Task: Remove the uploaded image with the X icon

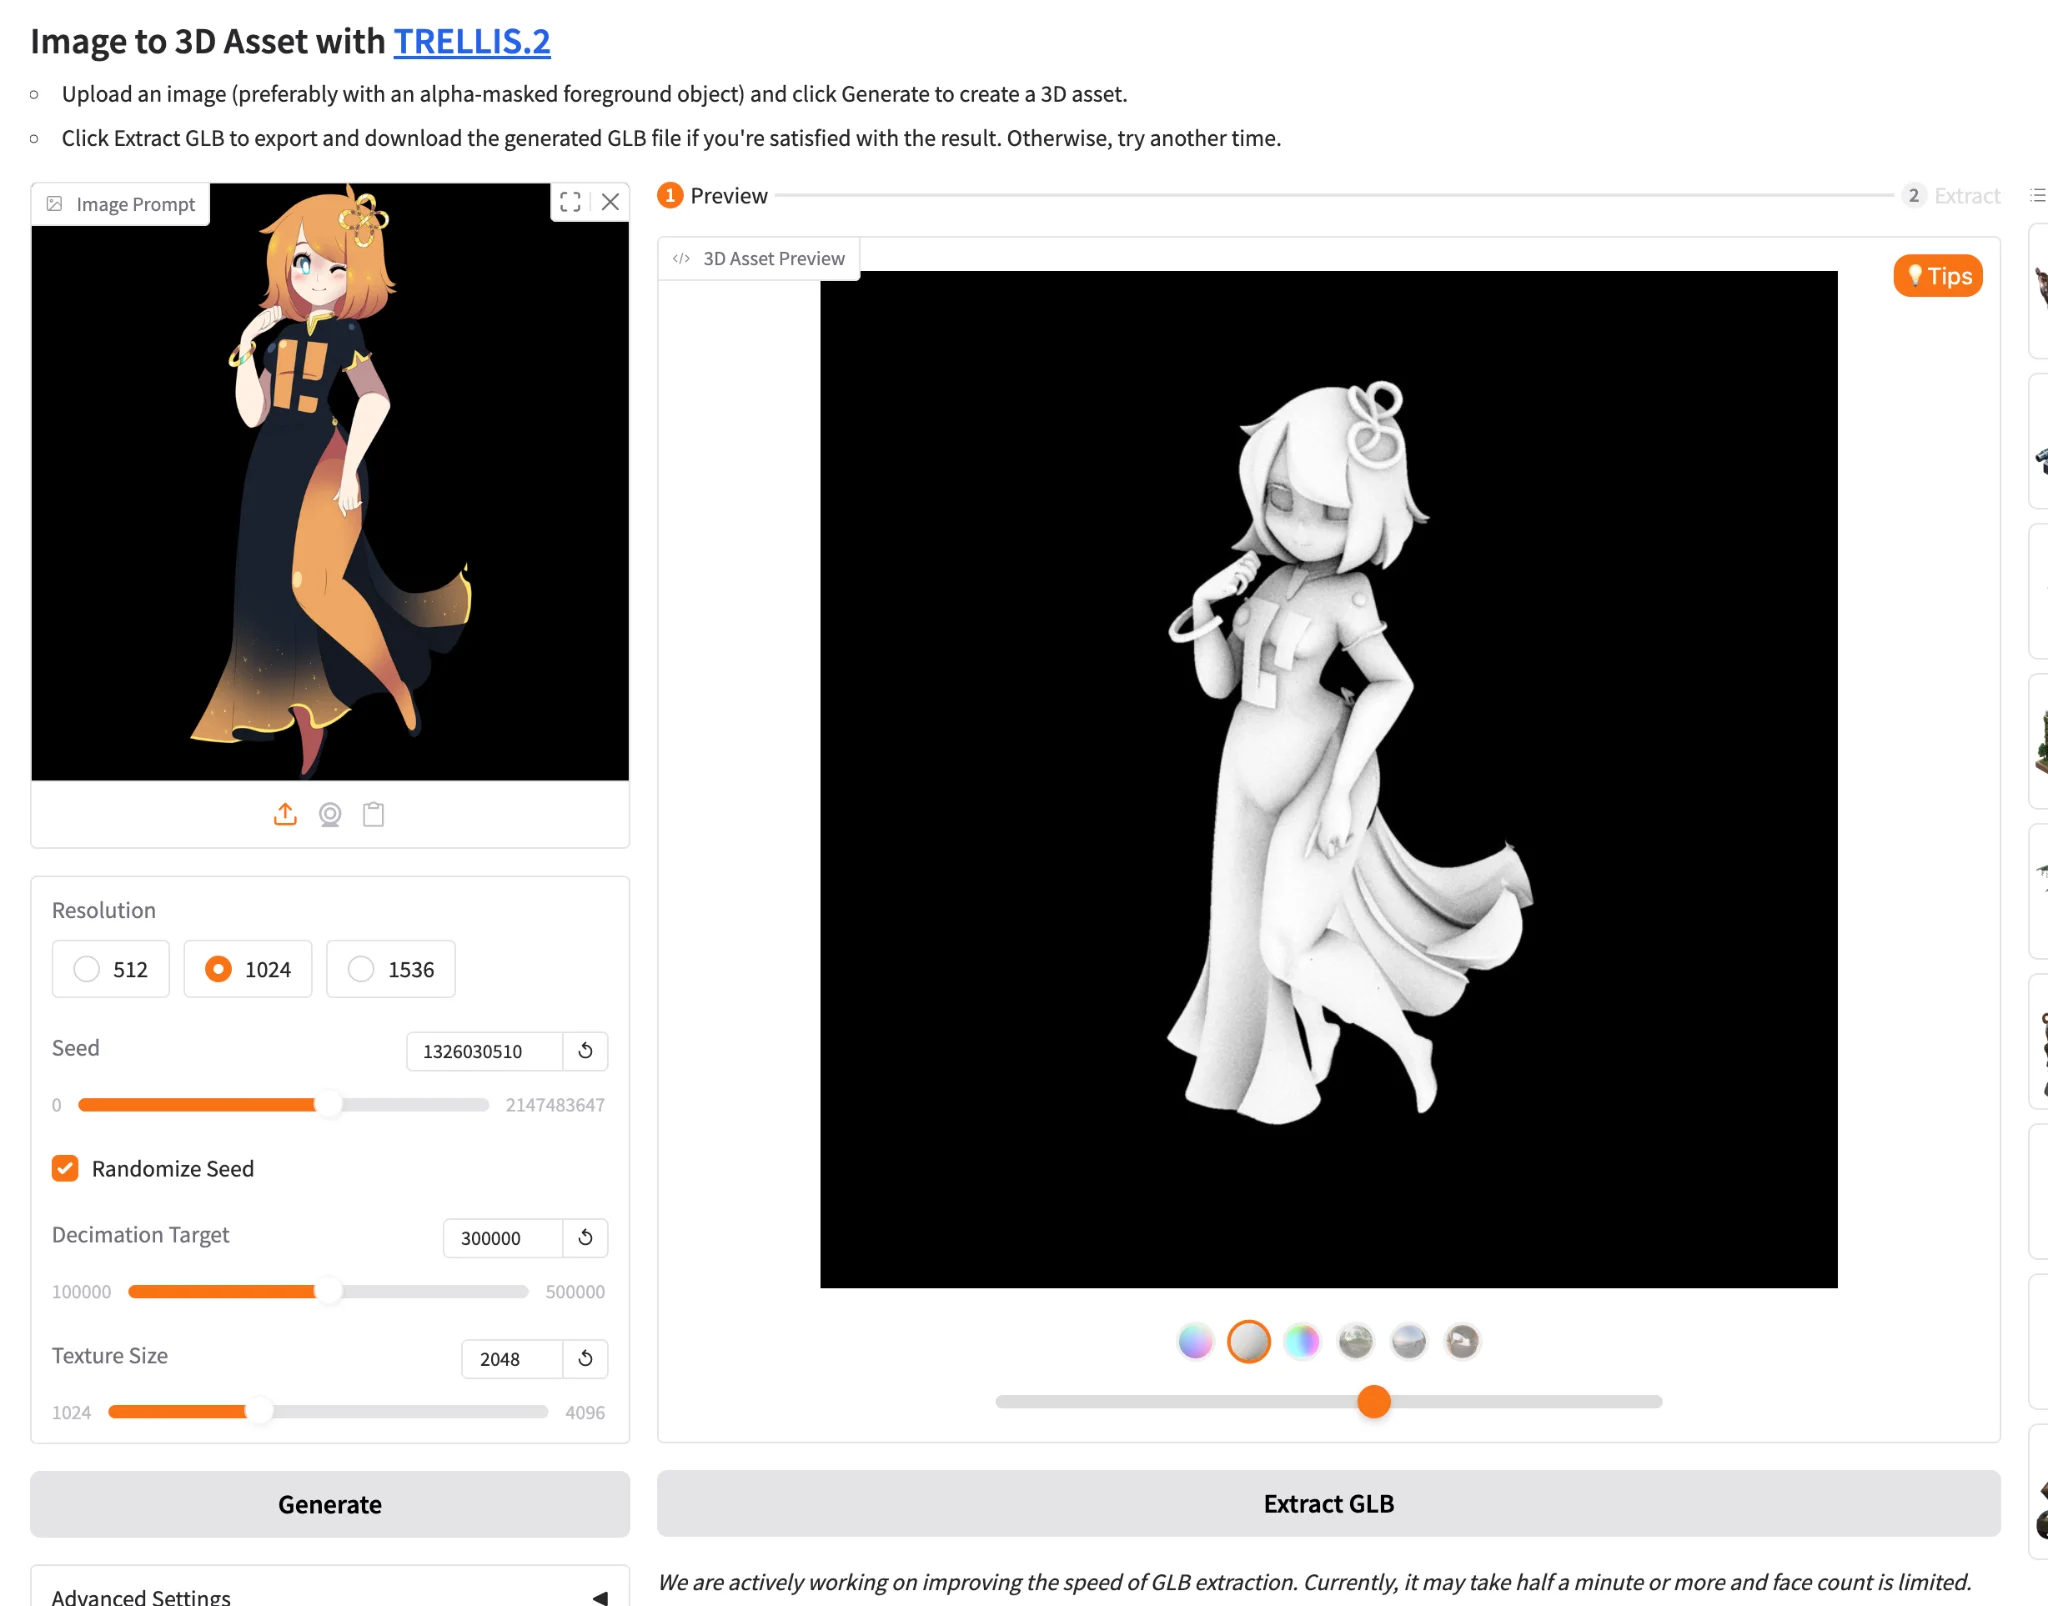Action: click(610, 202)
